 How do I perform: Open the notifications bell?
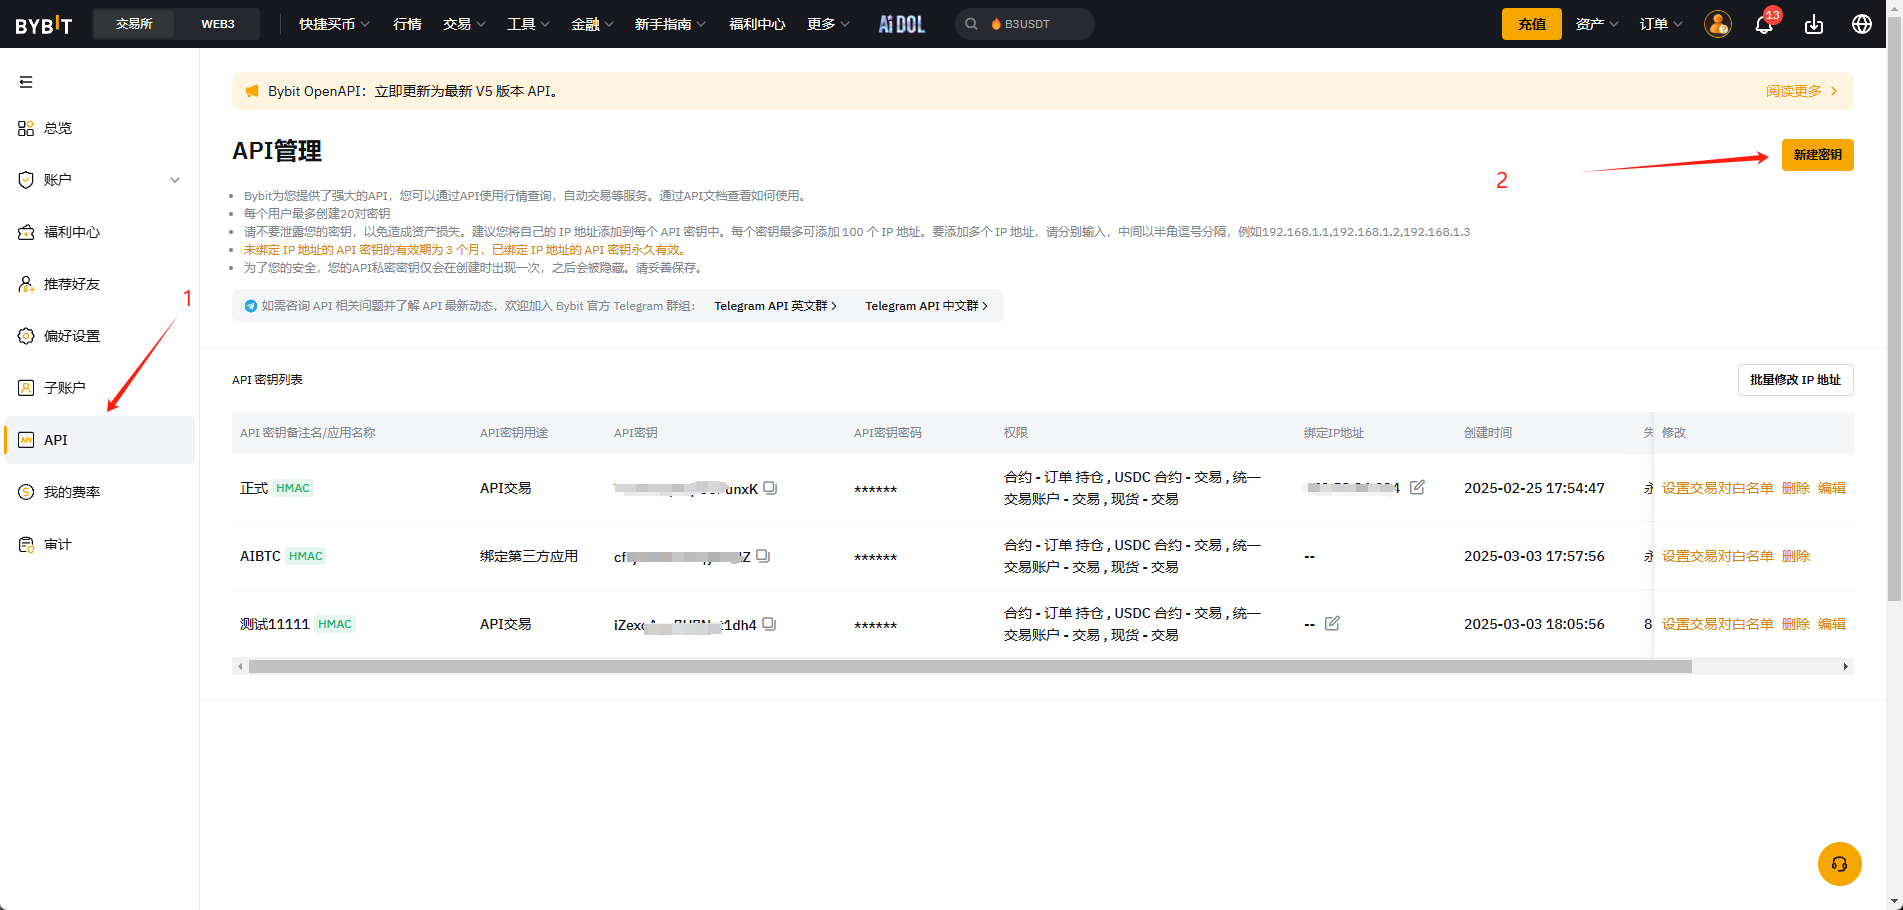[1764, 25]
